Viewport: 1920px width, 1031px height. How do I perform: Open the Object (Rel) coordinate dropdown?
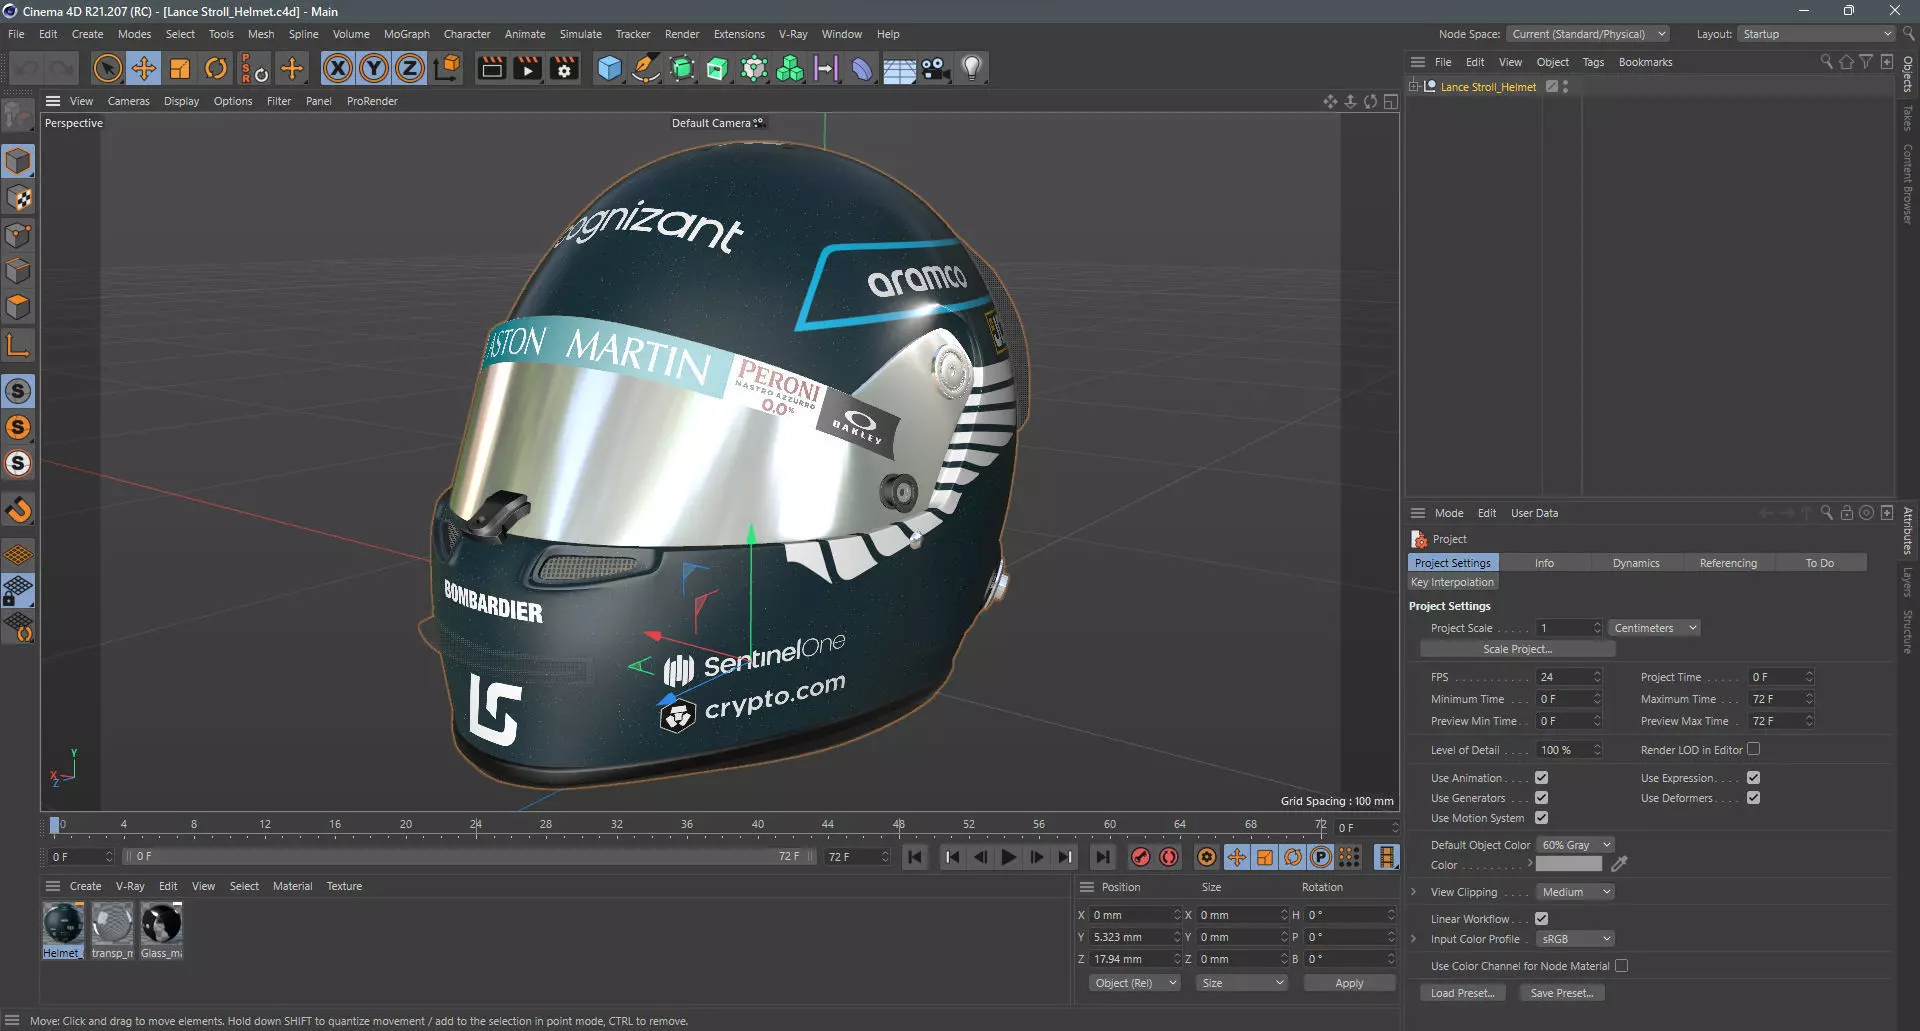click(x=1135, y=983)
